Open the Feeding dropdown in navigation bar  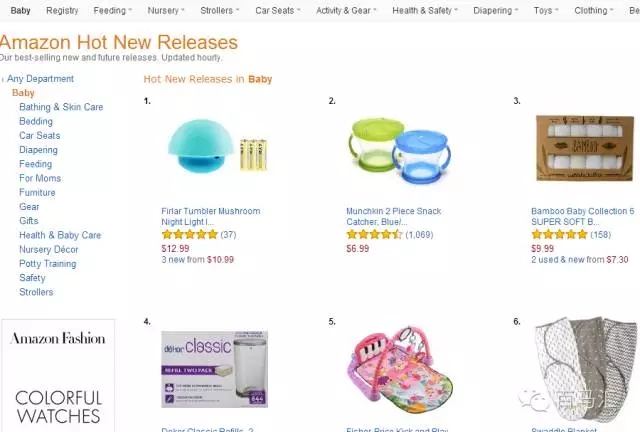[112, 11]
